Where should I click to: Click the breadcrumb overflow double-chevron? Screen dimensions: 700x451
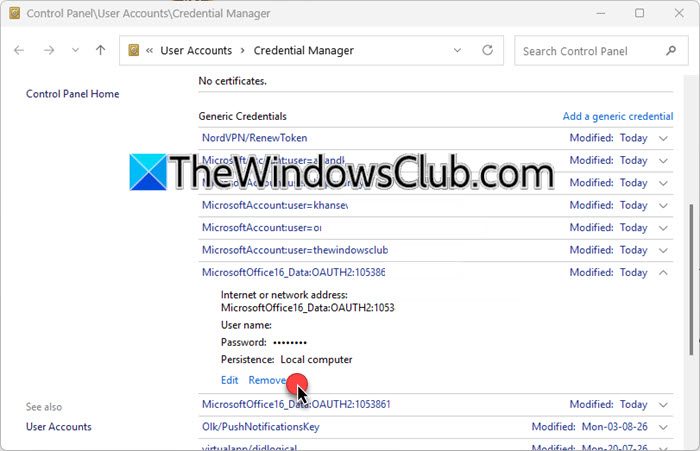tap(149, 50)
